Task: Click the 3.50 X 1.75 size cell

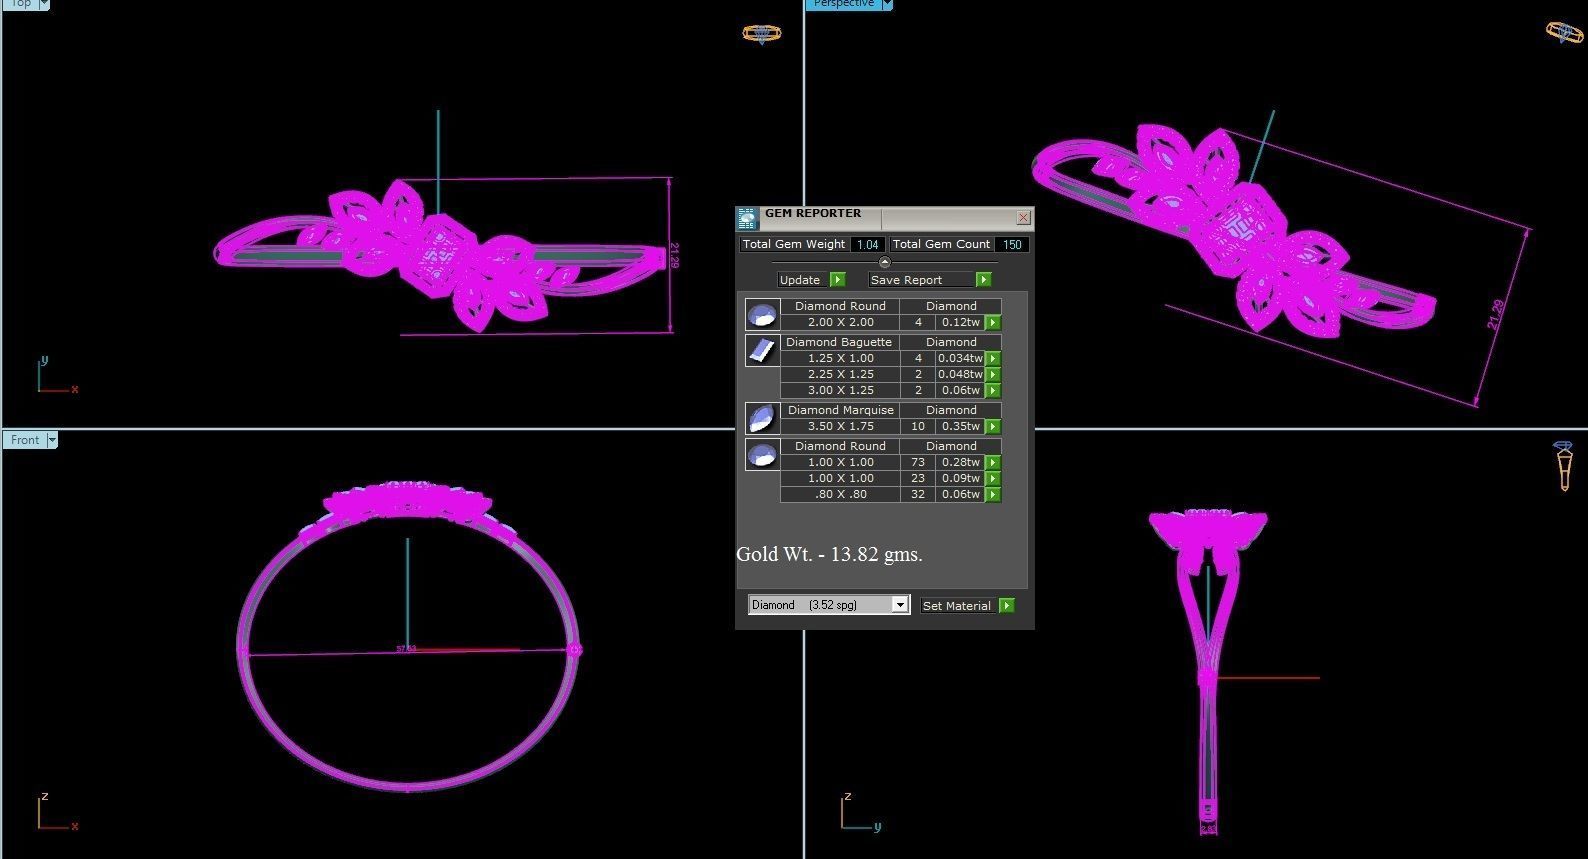Action: pos(840,426)
